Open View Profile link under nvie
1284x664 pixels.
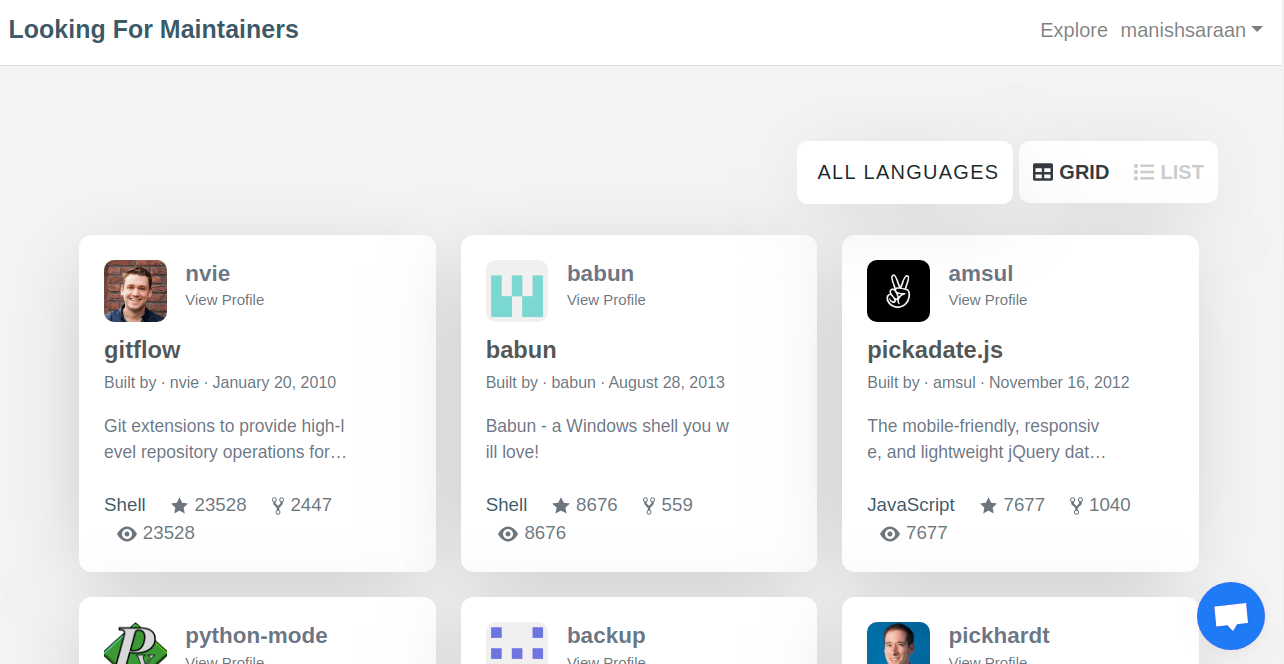click(225, 300)
